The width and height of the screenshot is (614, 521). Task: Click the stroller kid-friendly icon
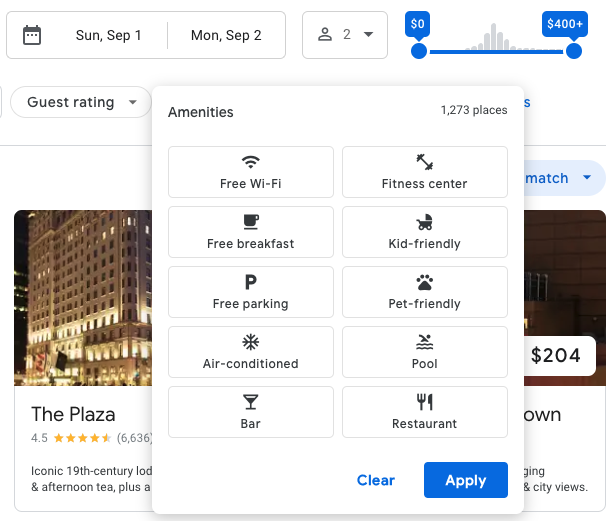coord(425,222)
